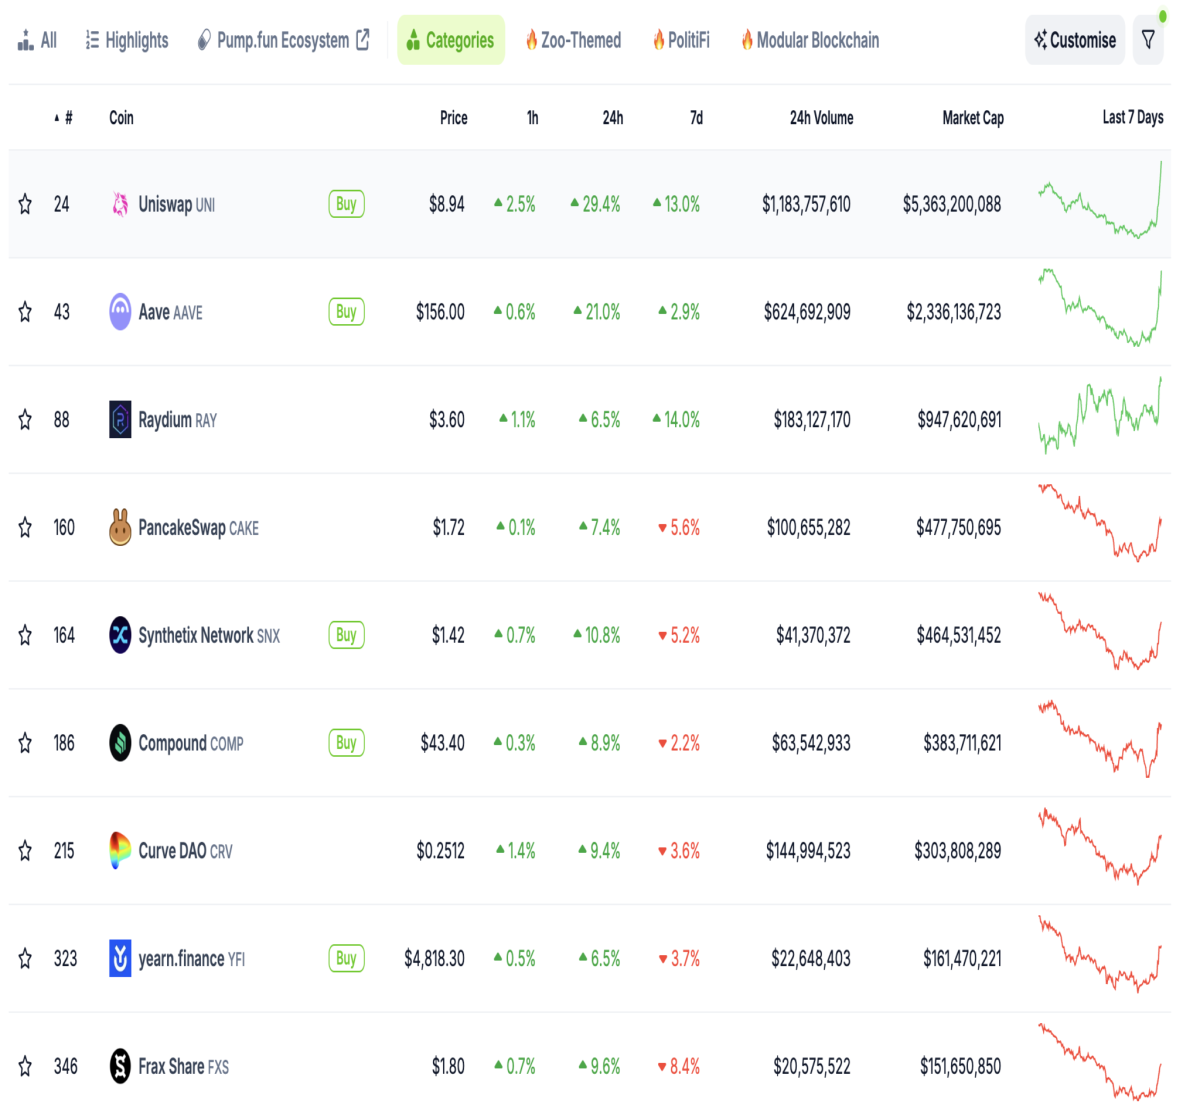The width and height of the screenshot is (1200, 1109).
Task: Open the Customise button
Action: pos(1075,40)
